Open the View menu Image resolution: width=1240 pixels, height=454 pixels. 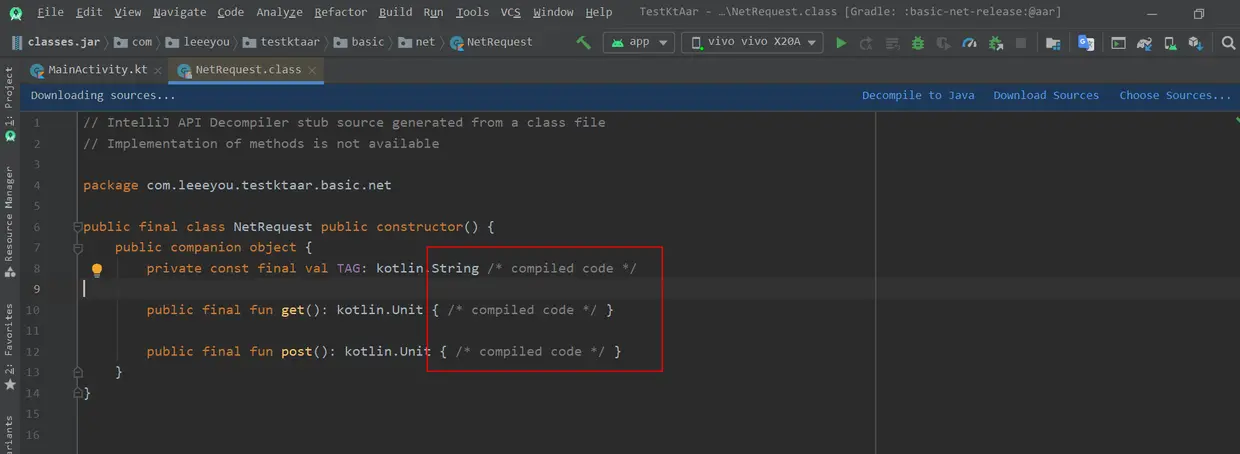coord(128,12)
